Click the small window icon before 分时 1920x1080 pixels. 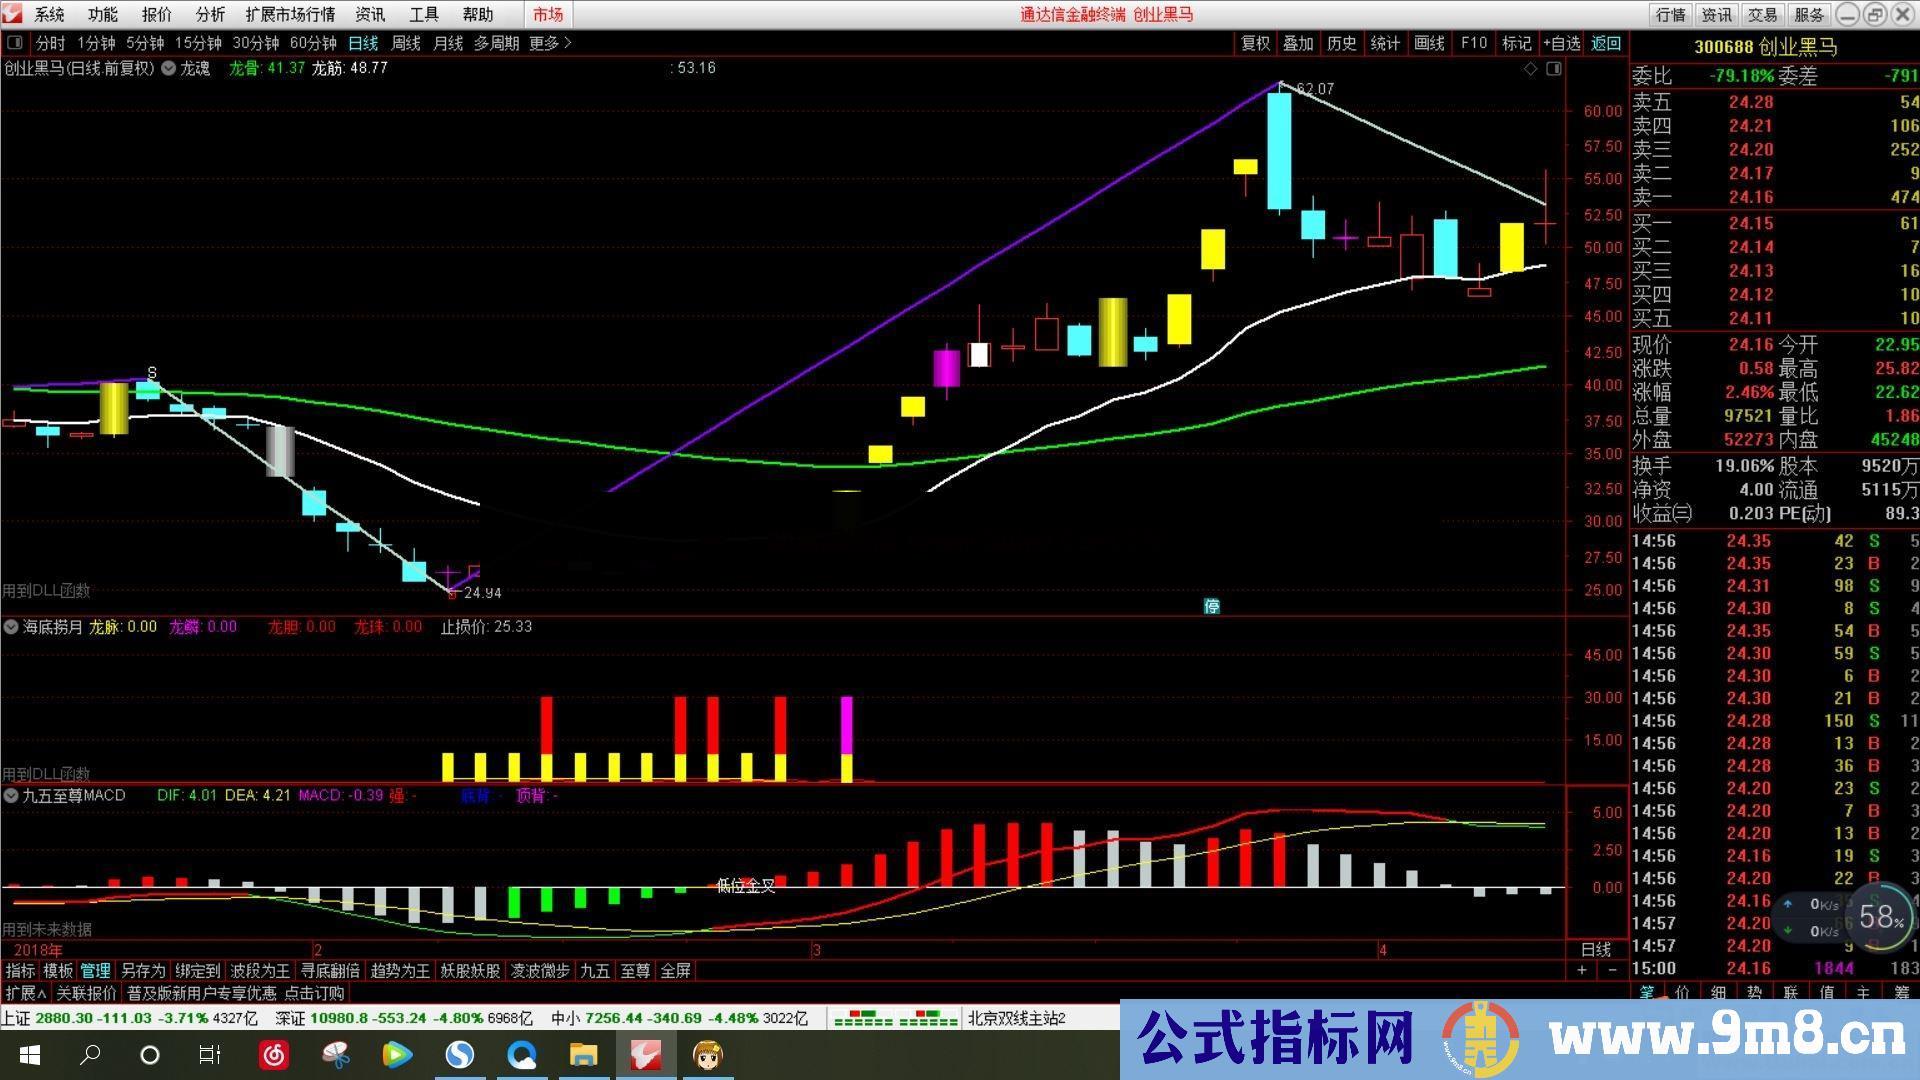(15, 43)
